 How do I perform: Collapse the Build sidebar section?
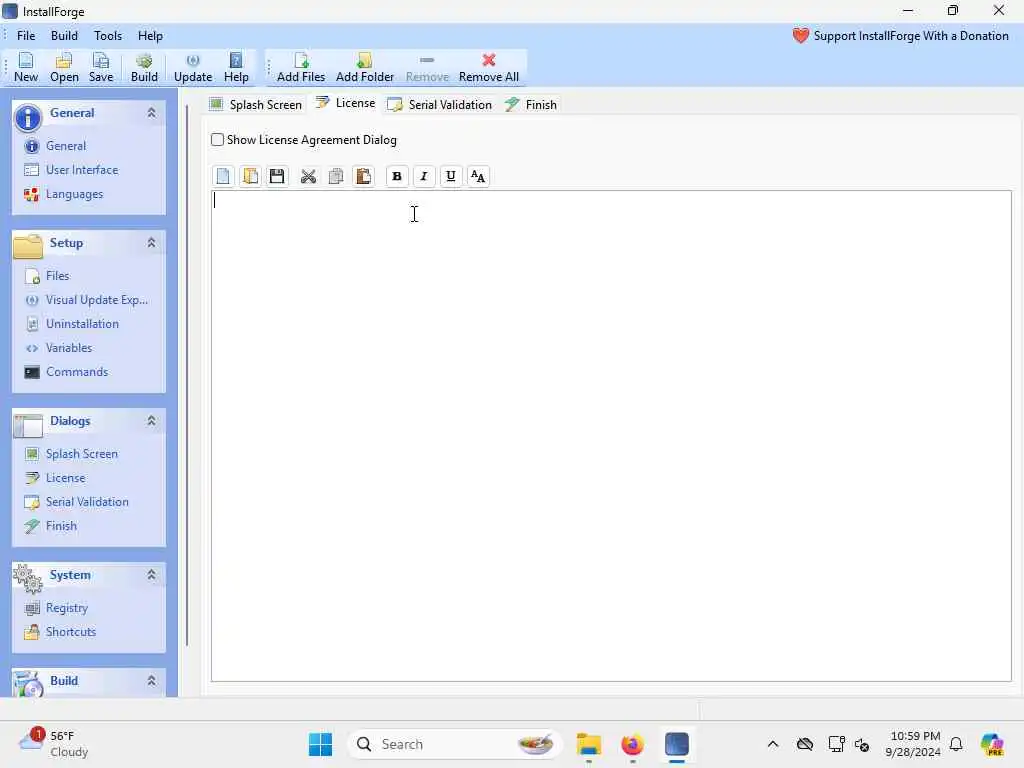(152, 680)
